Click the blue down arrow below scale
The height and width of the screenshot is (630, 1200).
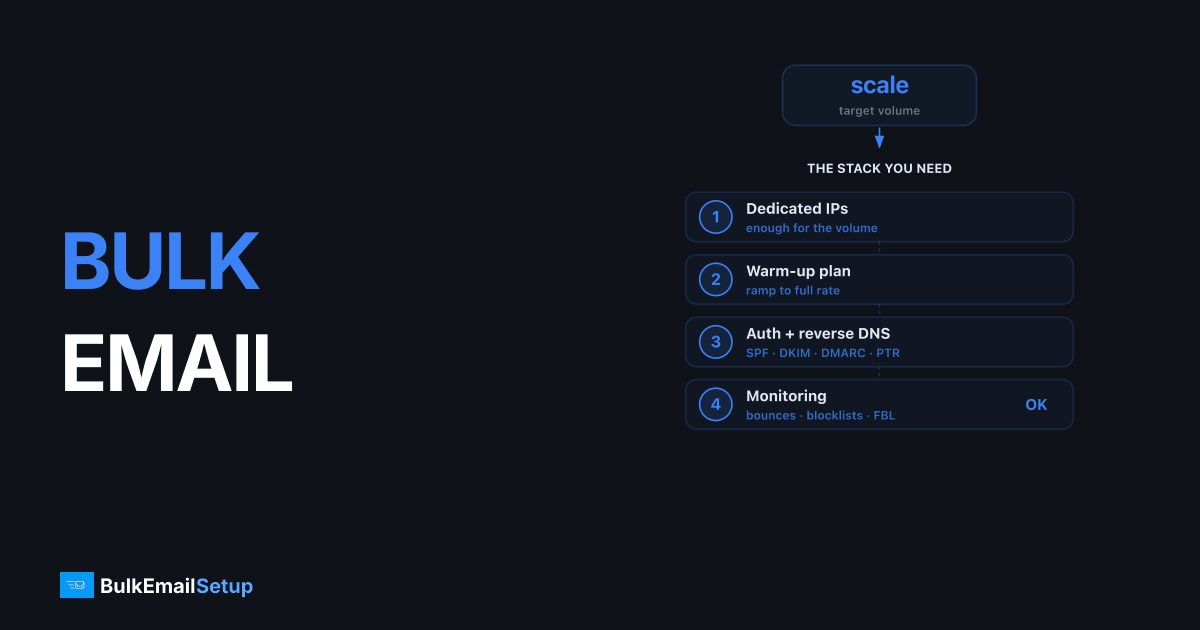pyautogui.click(x=879, y=138)
